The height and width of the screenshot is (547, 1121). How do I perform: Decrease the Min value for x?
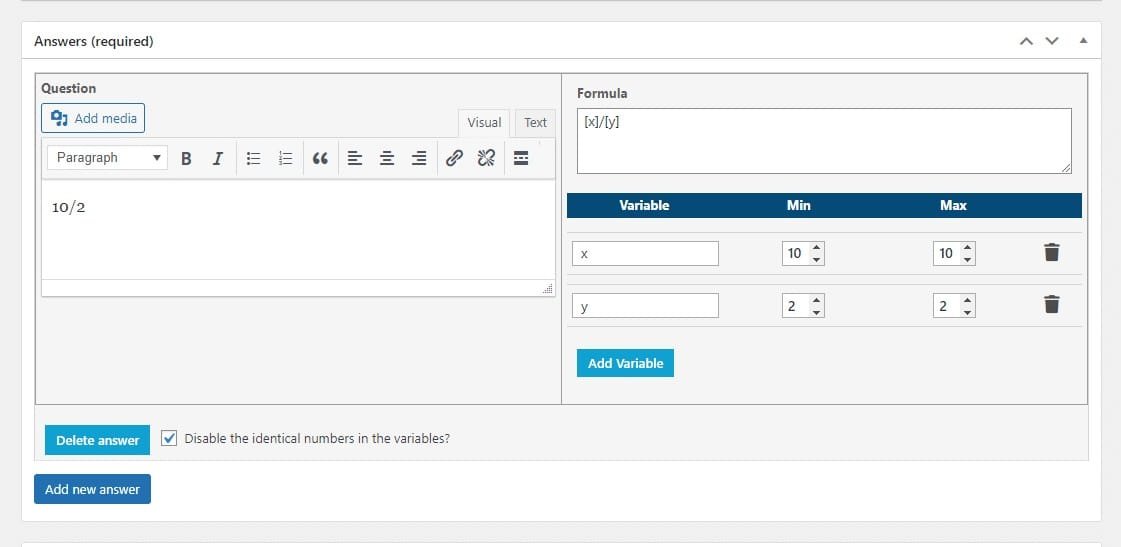(816, 259)
